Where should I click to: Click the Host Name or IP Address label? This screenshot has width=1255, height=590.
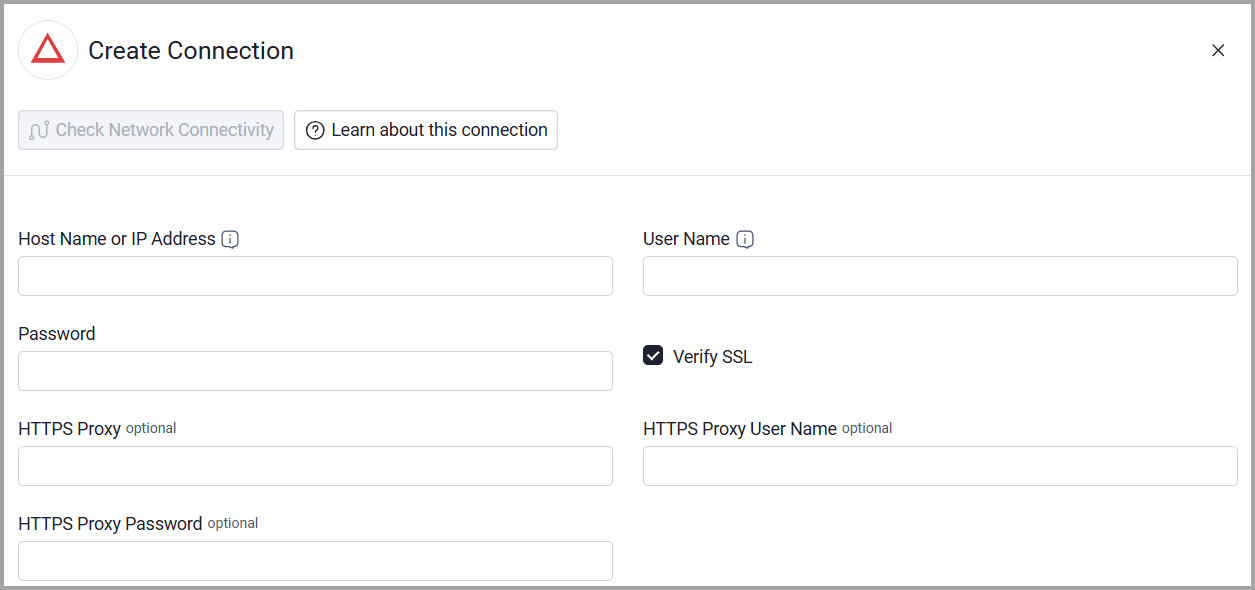(117, 239)
